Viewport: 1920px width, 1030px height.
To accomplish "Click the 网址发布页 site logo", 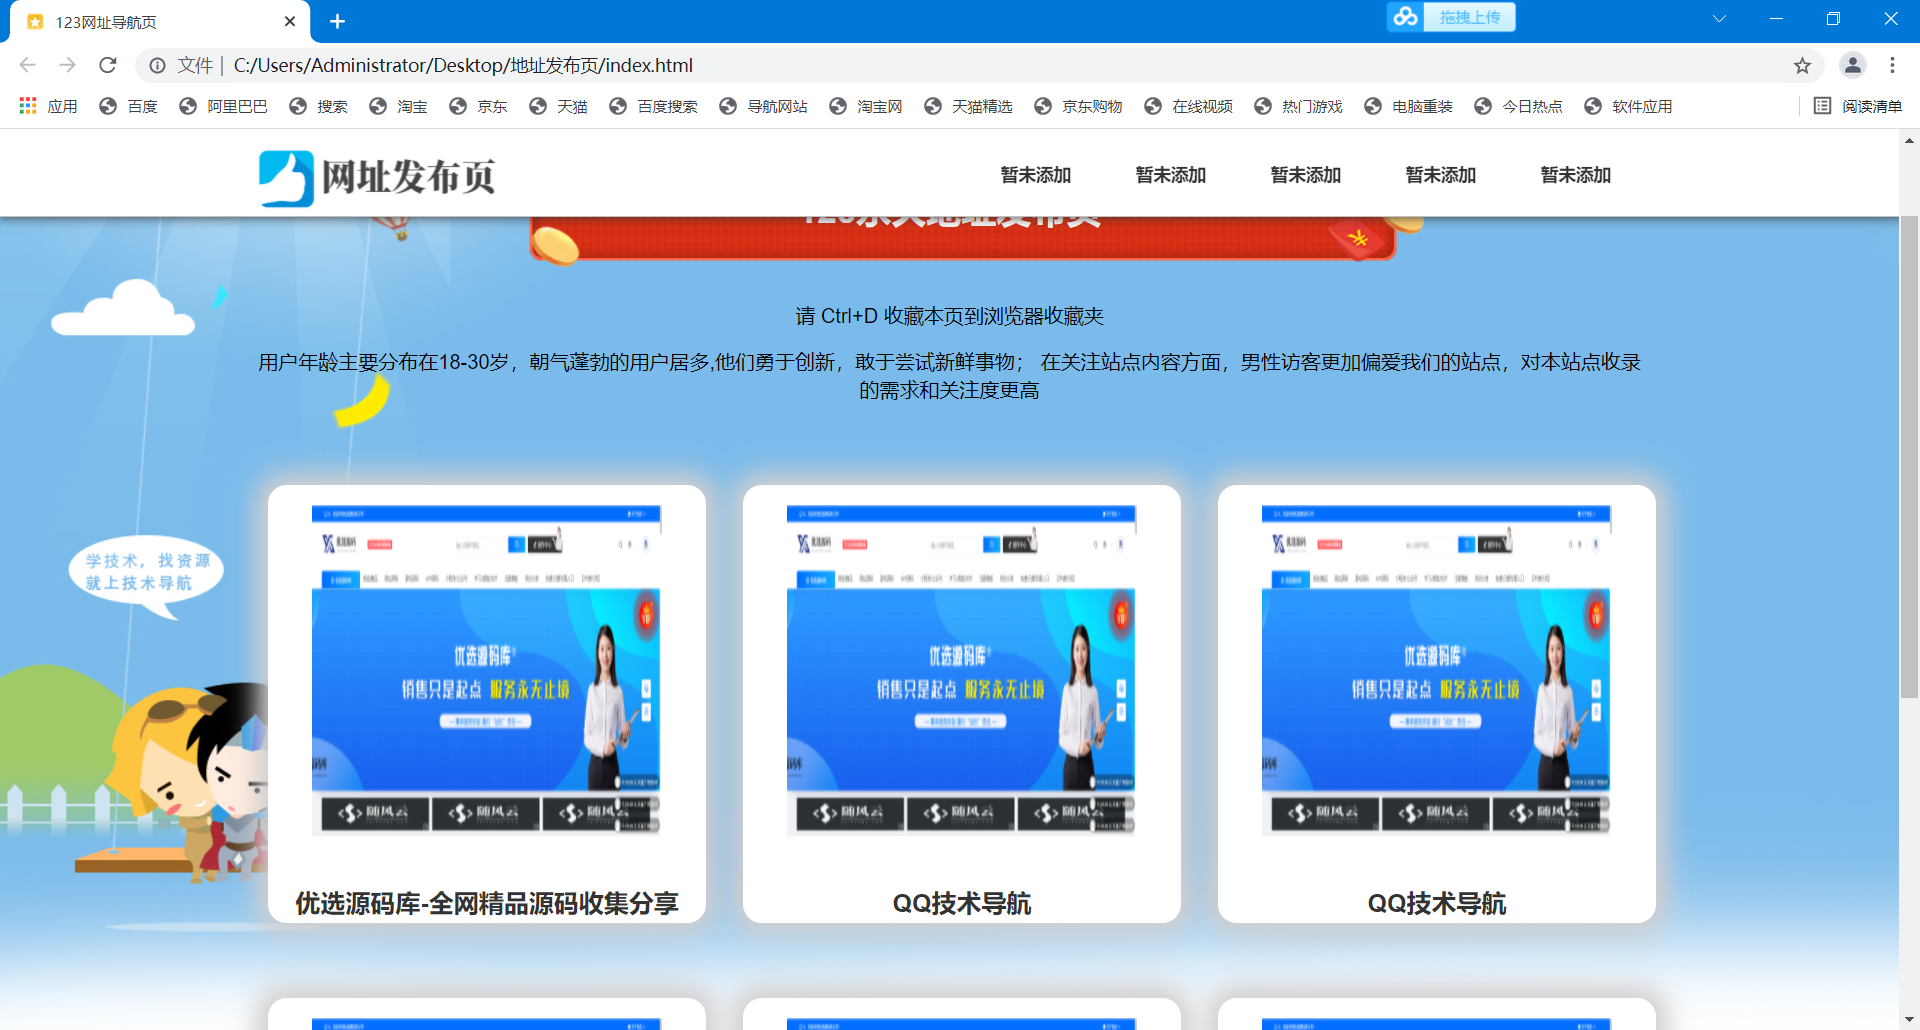I will pyautogui.click(x=376, y=177).
